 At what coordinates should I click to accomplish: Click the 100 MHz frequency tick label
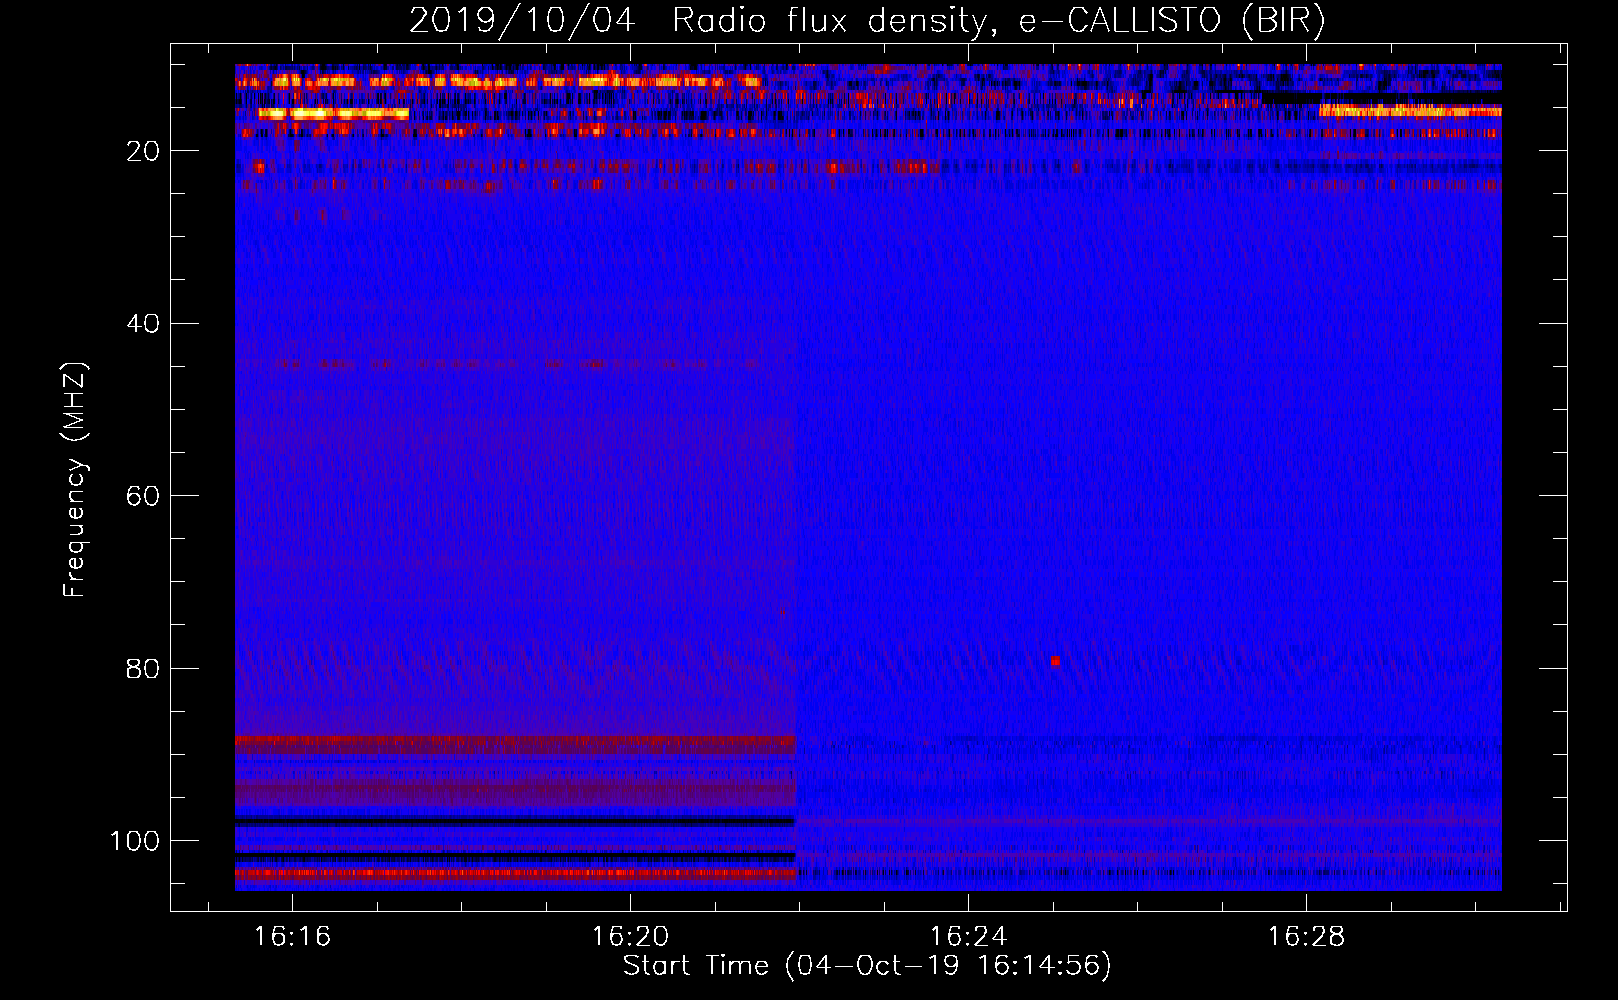[135, 841]
